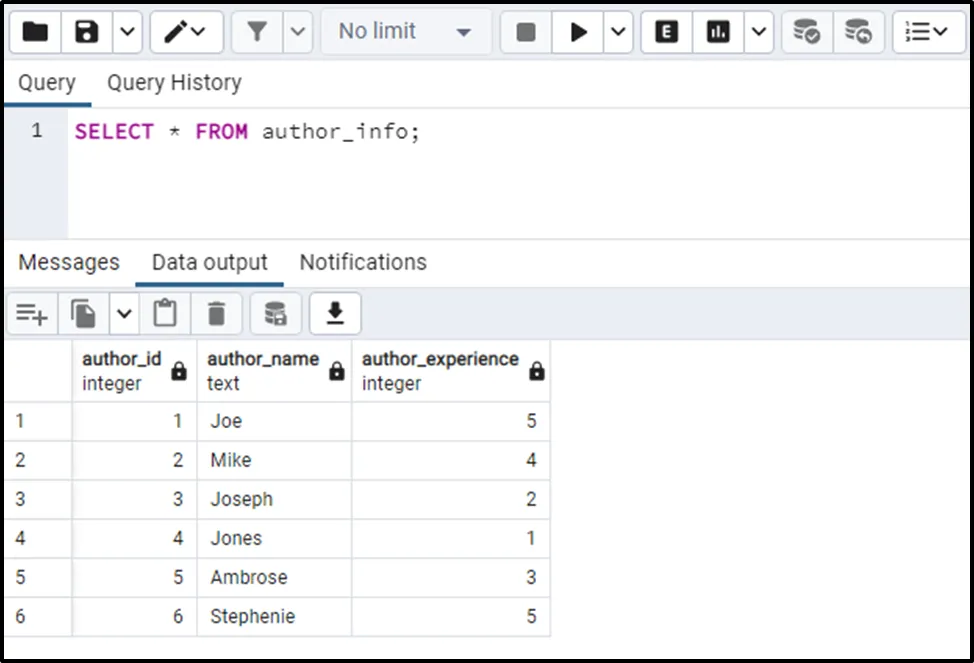Open the Copy options dropdown arrow
Screen dimensions: 974x663
pyautogui.click(x=124, y=315)
